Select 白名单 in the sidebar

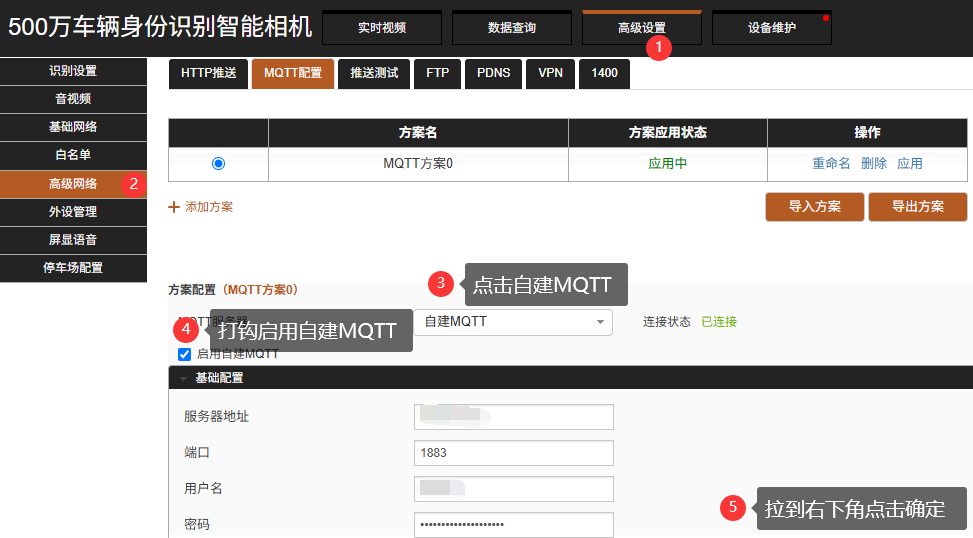(x=73, y=155)
